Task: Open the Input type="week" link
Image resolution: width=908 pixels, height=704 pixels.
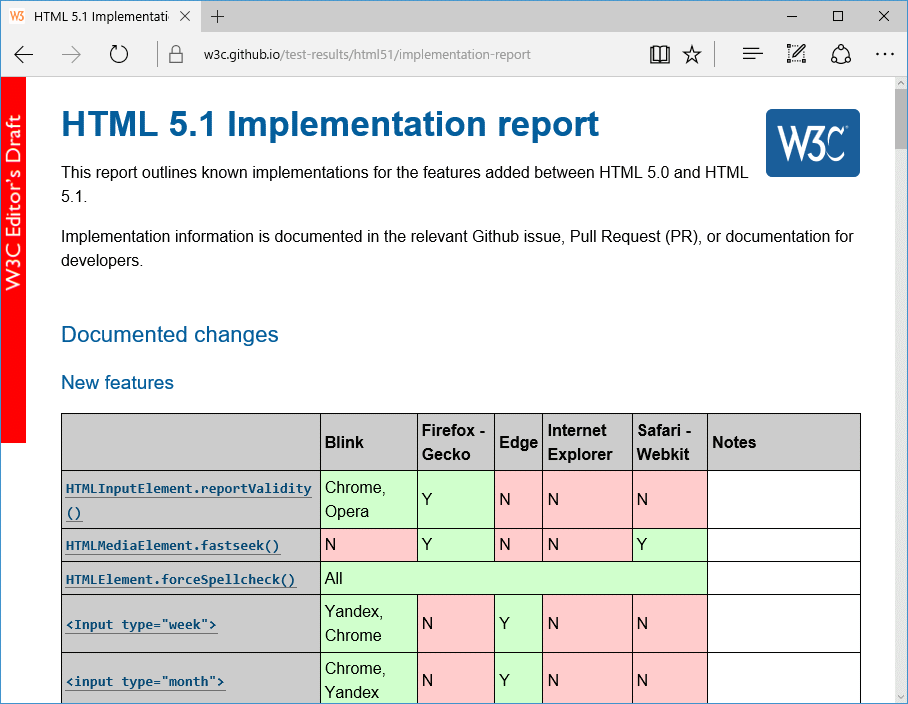Action: click(141, 624)
